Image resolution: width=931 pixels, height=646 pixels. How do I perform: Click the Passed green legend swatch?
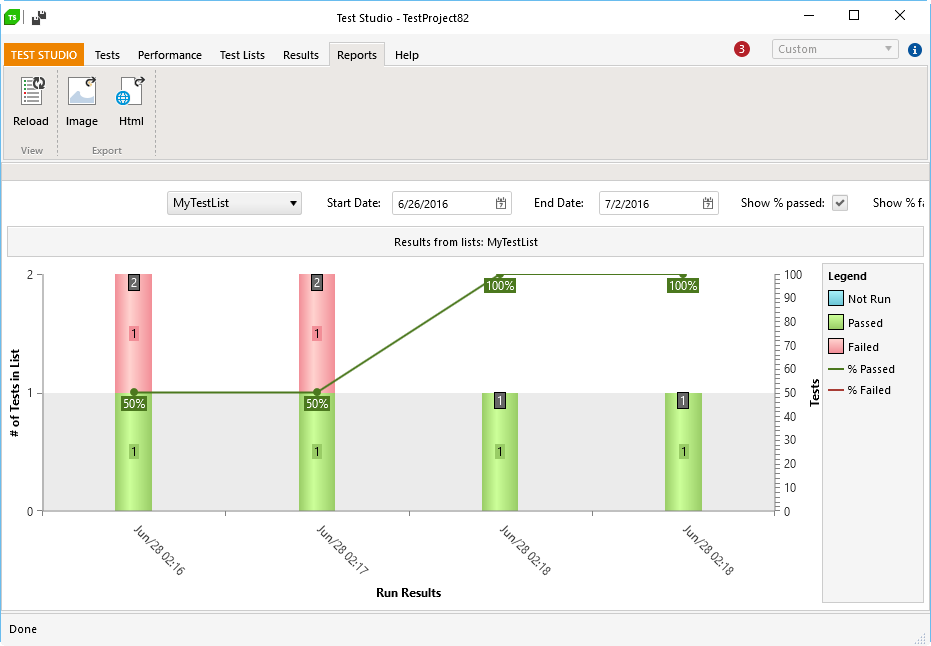(836, 322)
